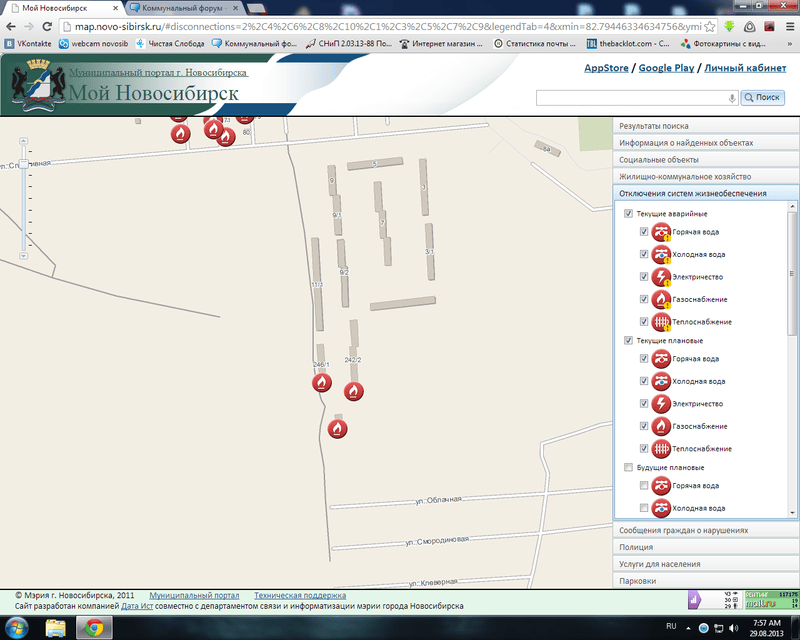Uncheck emergency Электричество checkbox
The width and height of the screenshot is (800, 640).
(x=644, y=277)
